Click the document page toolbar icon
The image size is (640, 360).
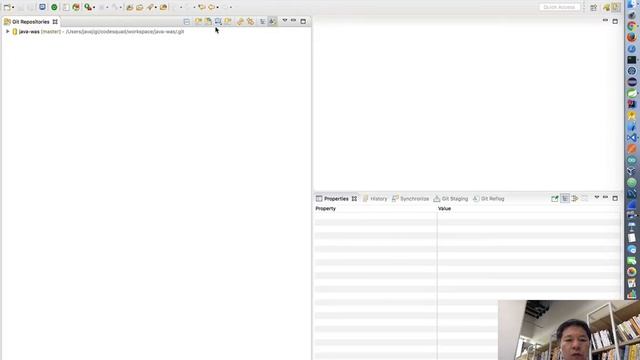tap(66, 7)
